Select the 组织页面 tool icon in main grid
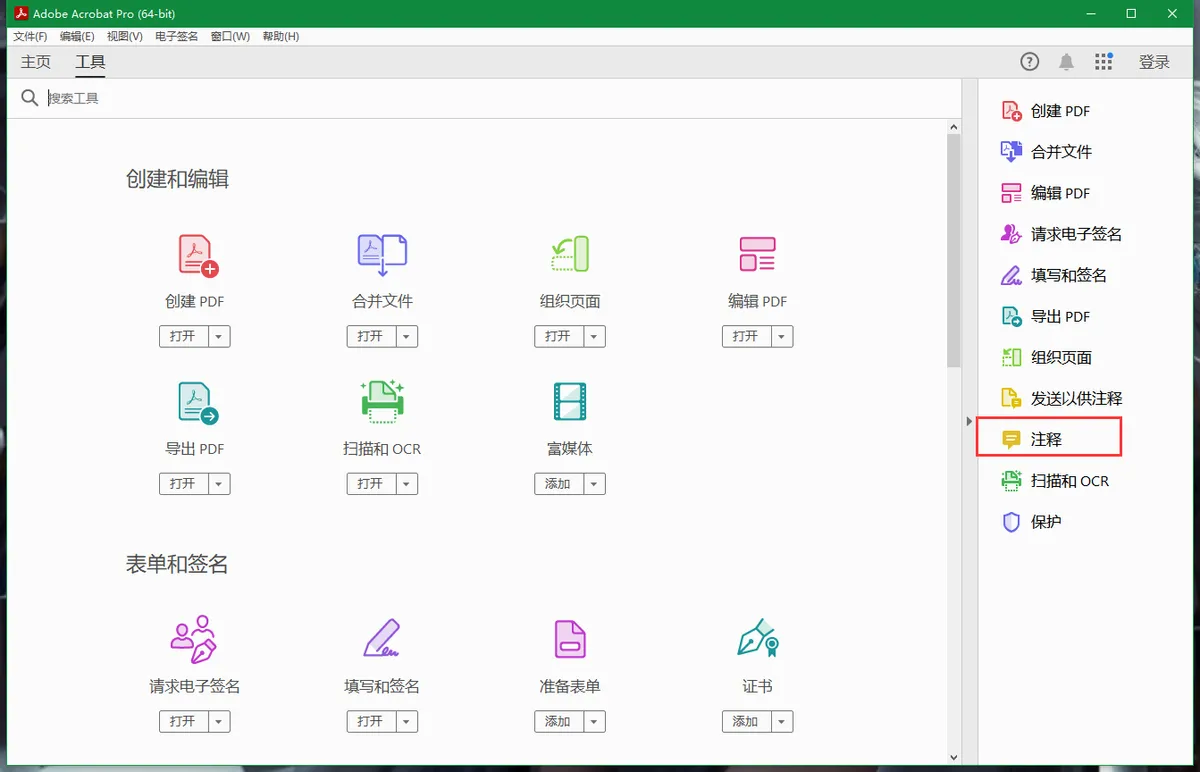Image resolution: width=1200 pixels, height=772 pixels. pos(570,254)
